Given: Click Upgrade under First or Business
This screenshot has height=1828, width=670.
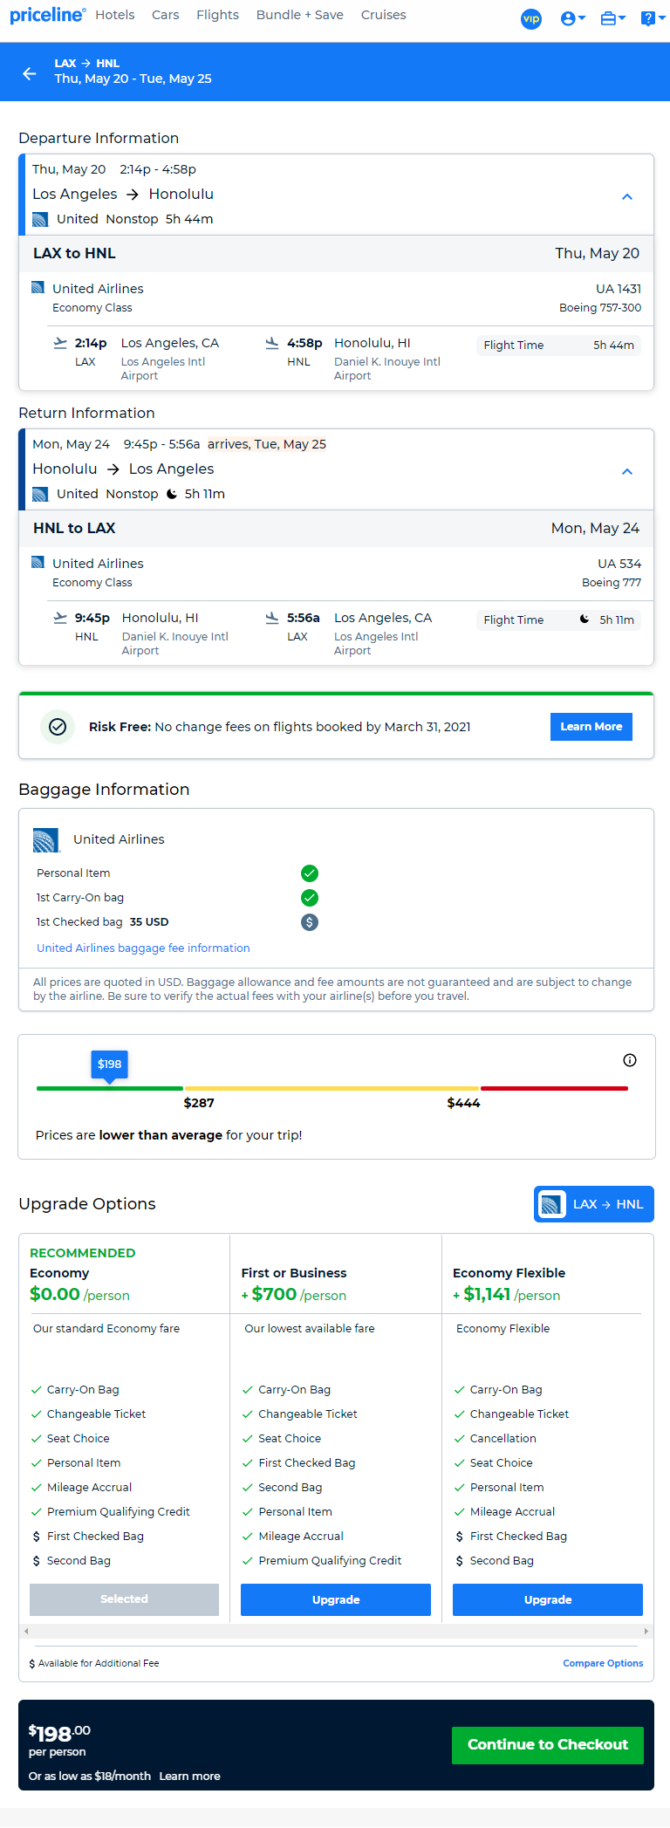Looking at the screenshot, I should pos(336,1599).
